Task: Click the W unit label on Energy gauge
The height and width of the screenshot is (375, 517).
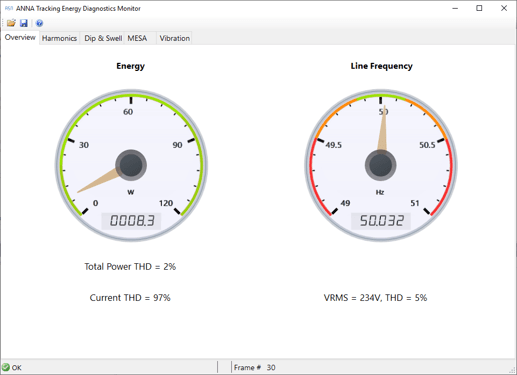Action: pyautogui.click(x=131, y=192)
